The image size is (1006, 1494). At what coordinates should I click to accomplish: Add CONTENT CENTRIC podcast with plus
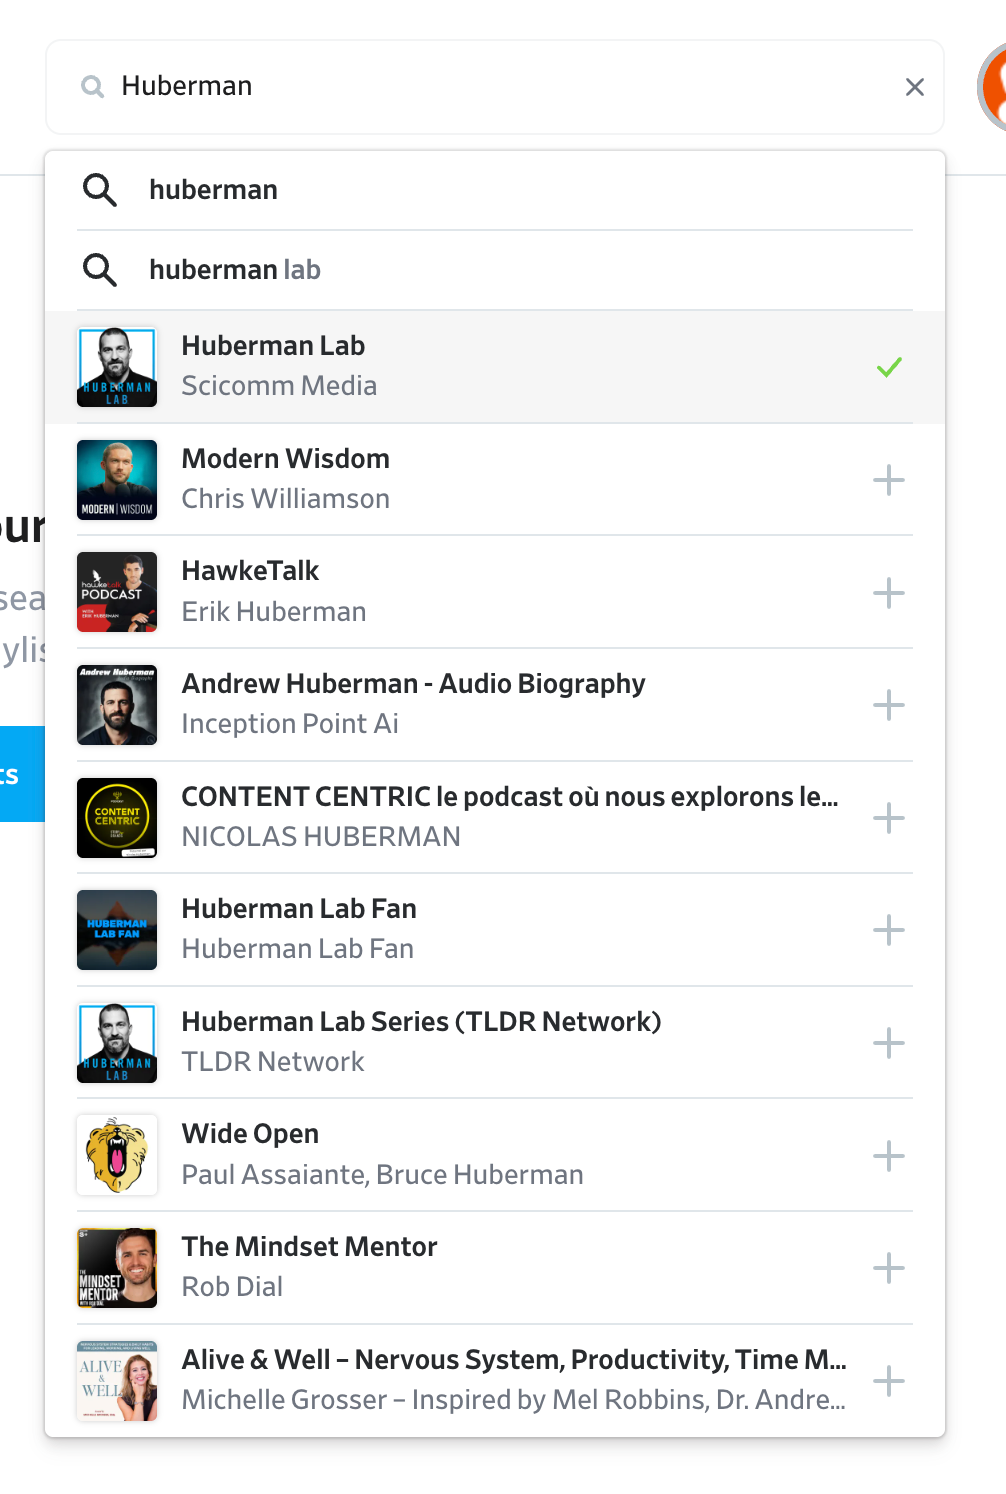[x=889, y=818]
